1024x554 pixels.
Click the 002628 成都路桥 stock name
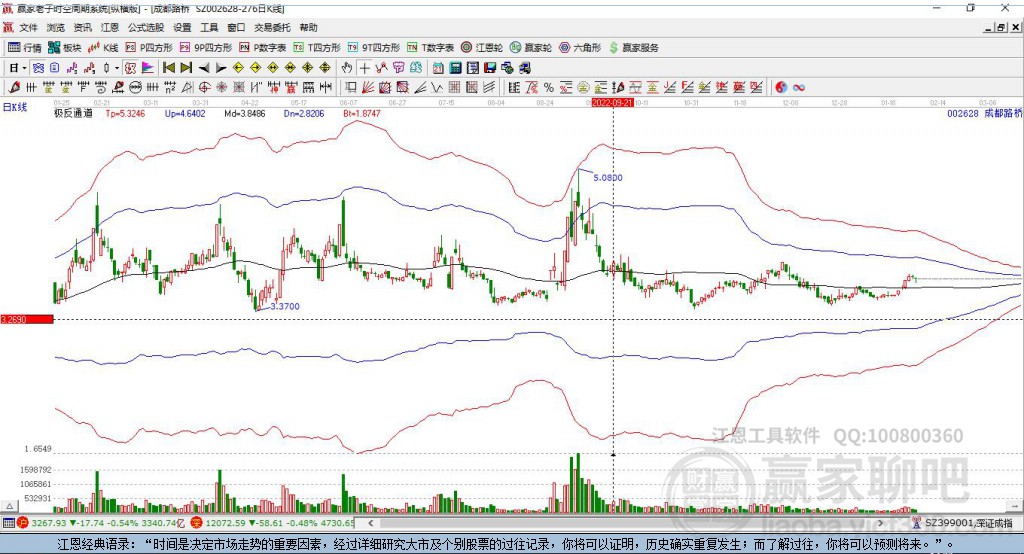[984, 114]
